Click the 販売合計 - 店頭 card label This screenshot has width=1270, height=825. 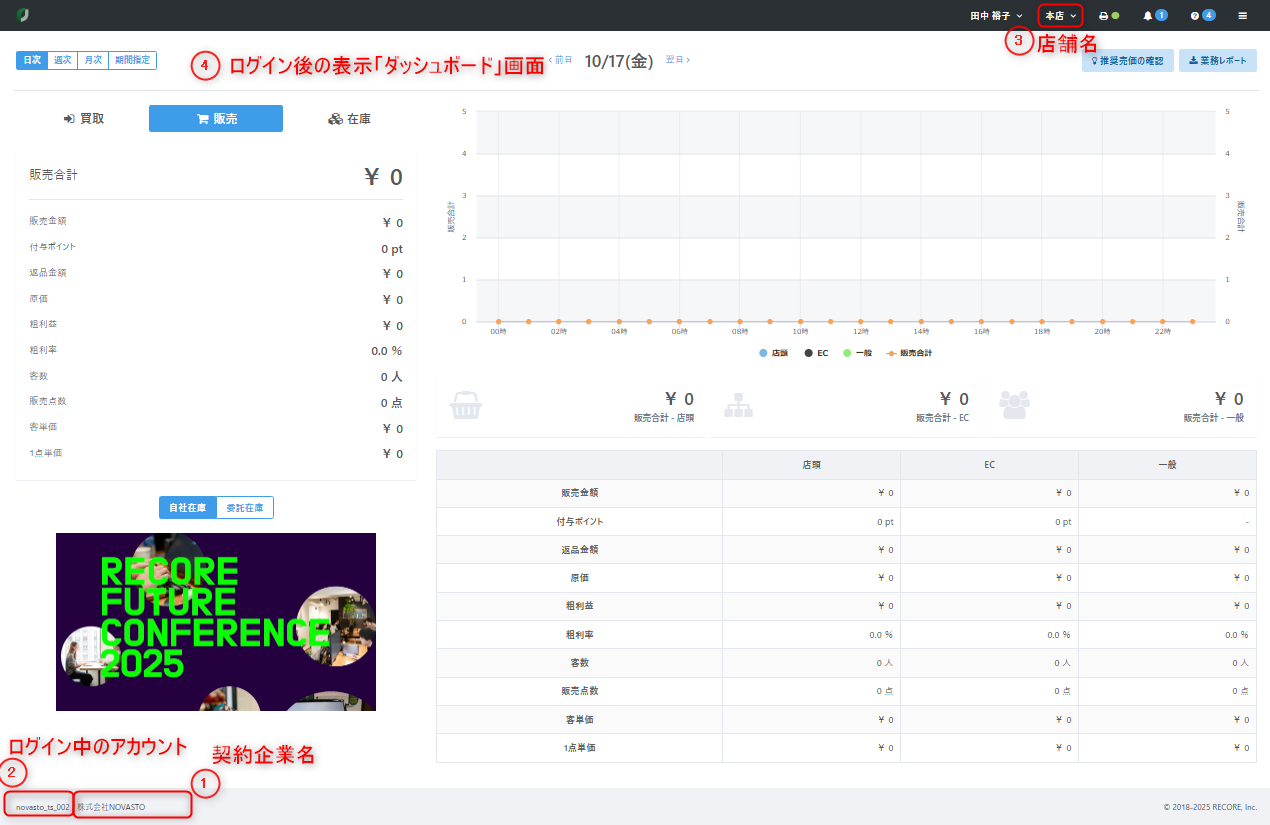(x=664, y=418)
